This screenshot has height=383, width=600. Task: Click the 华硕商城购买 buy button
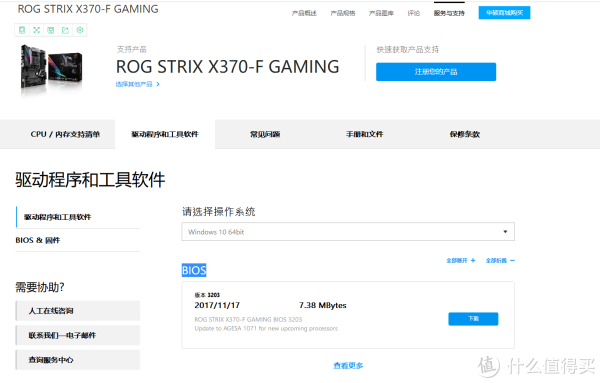504,13
